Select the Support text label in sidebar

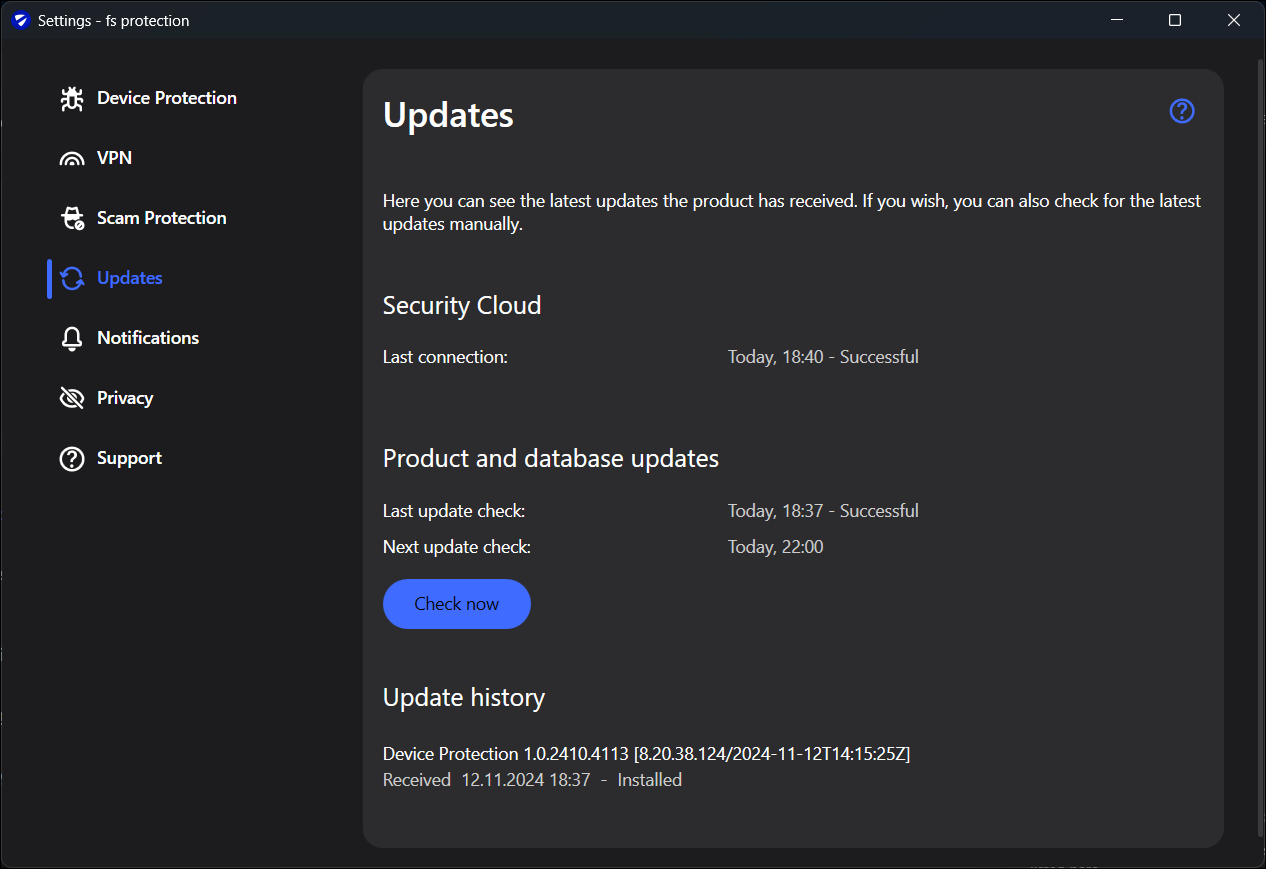[129, 458]
